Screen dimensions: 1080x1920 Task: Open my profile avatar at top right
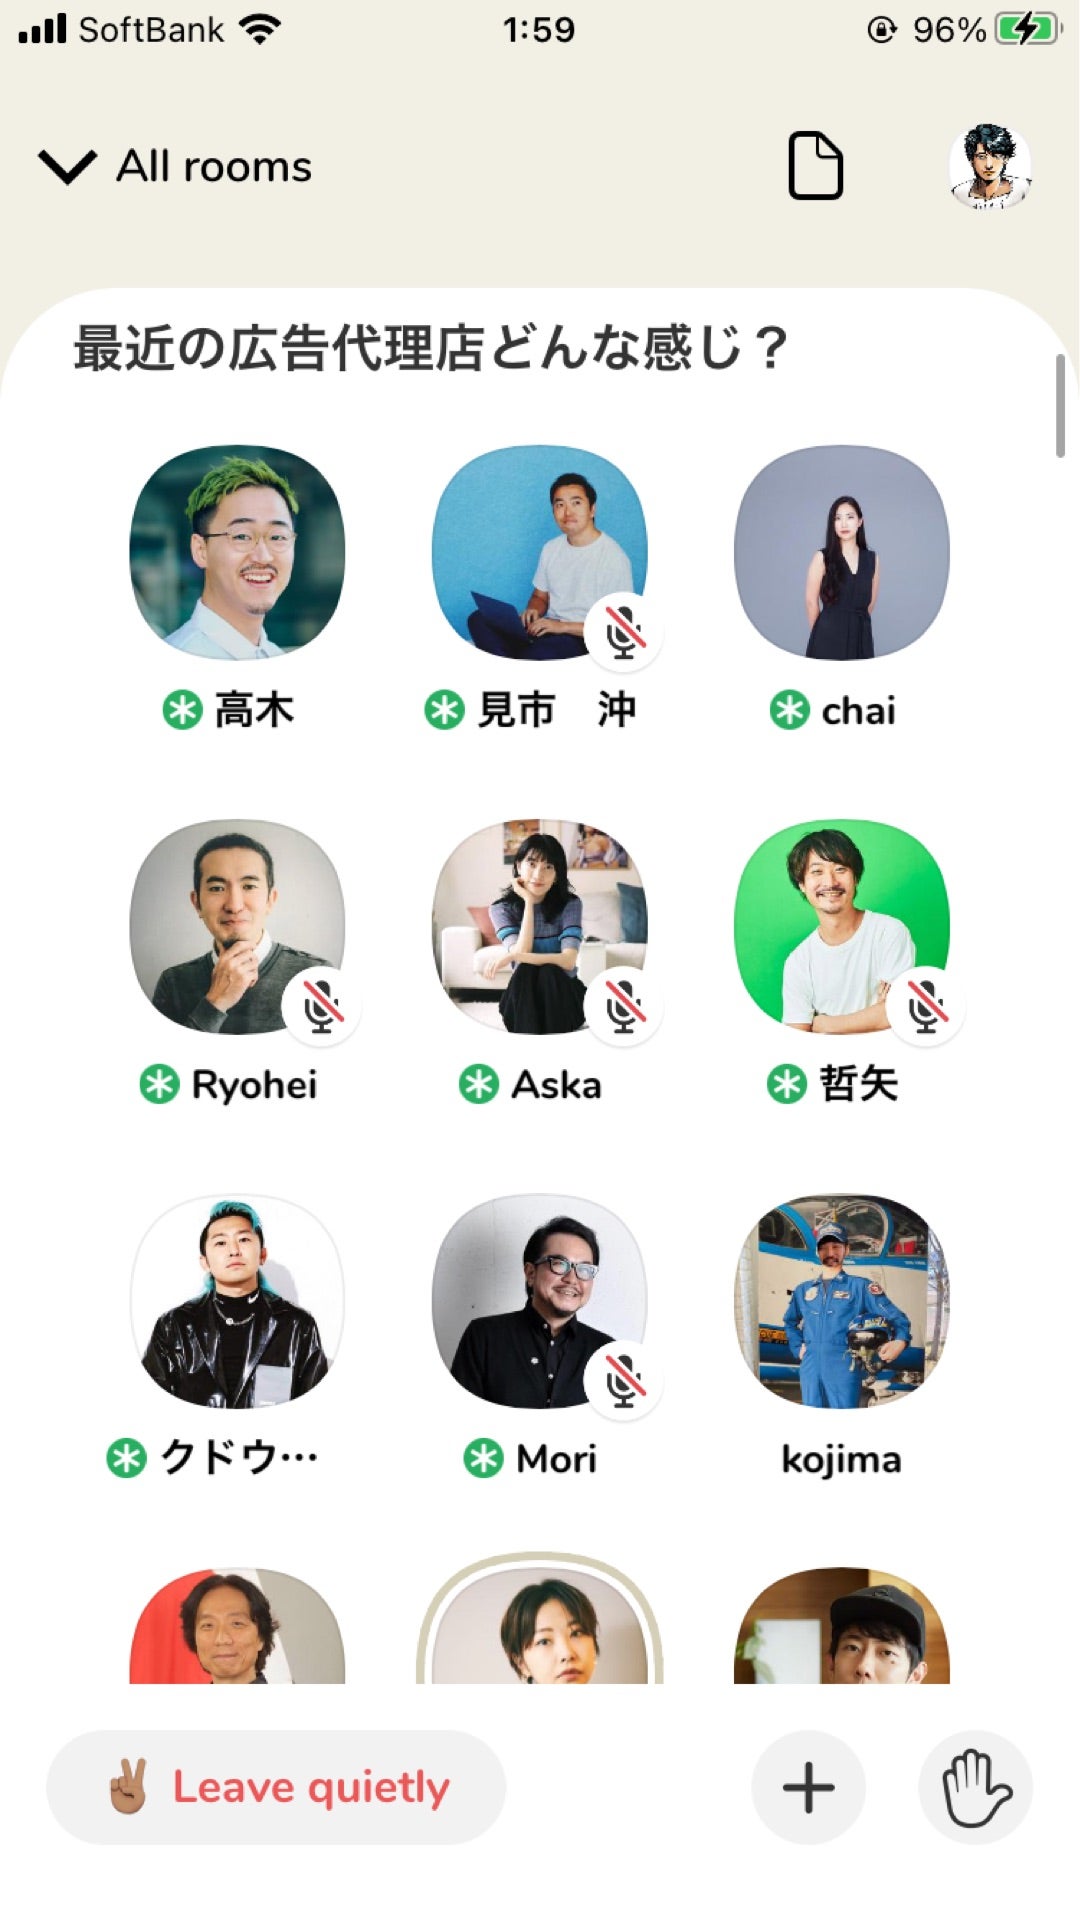[x=990, y=166]
